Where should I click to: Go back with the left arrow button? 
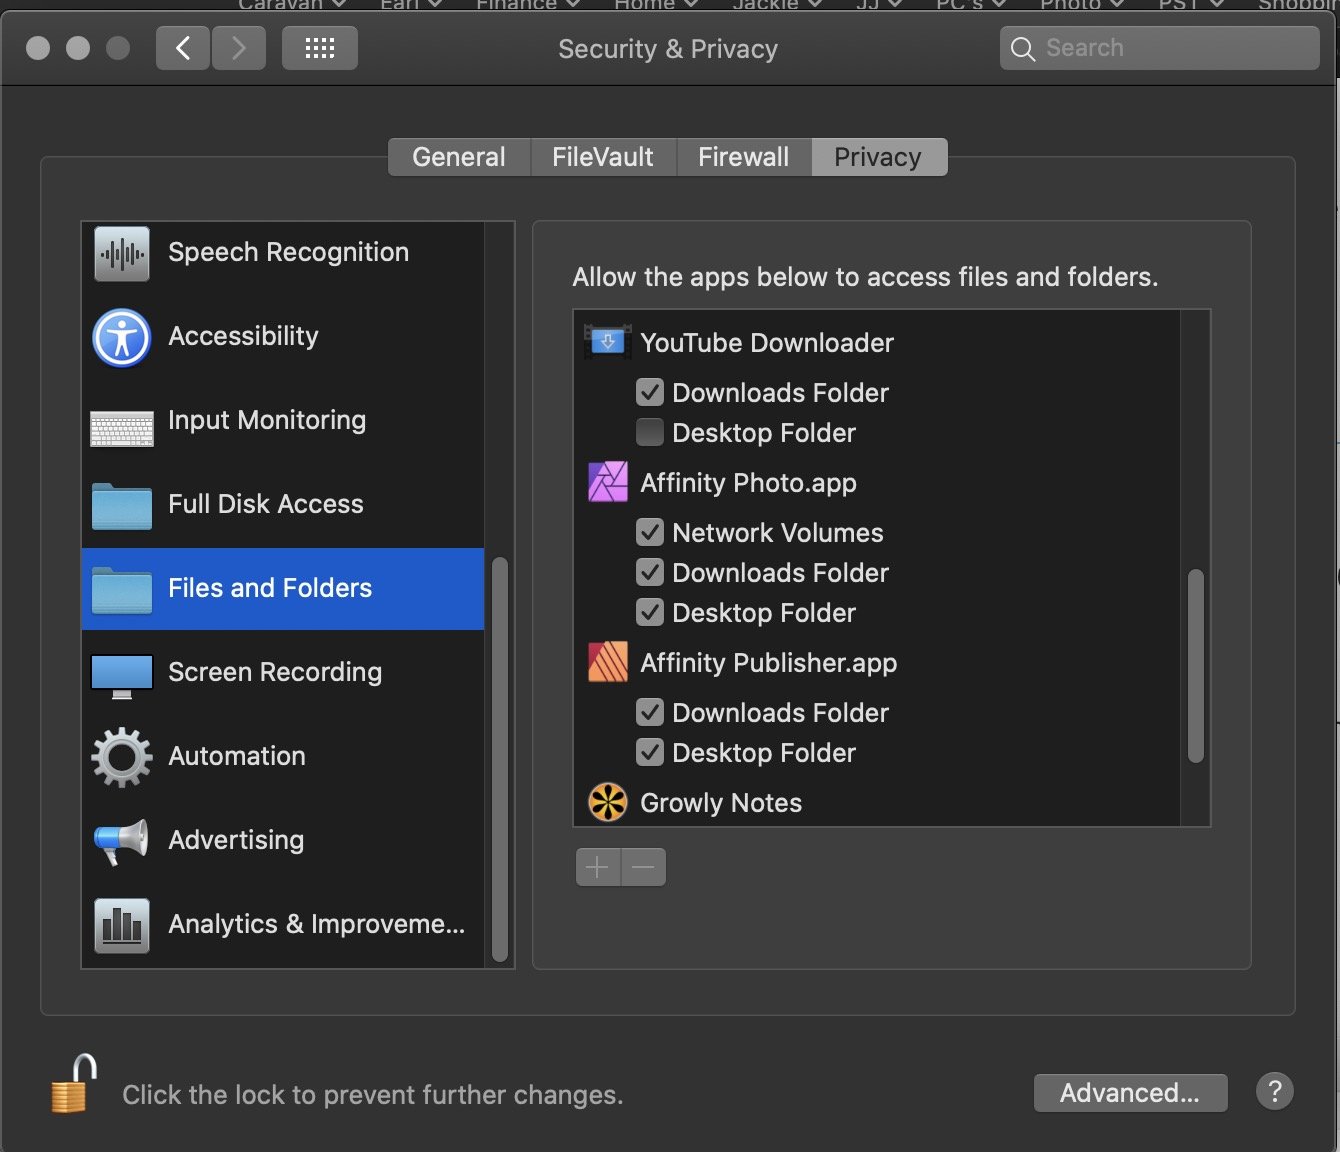coord(183,48)
